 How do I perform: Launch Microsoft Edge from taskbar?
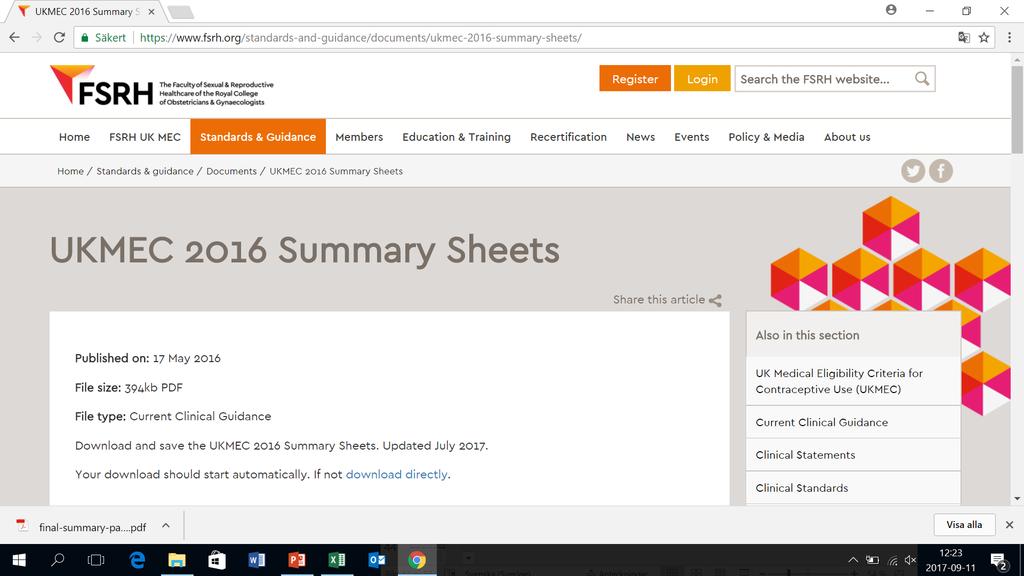[x=137, y=560]
